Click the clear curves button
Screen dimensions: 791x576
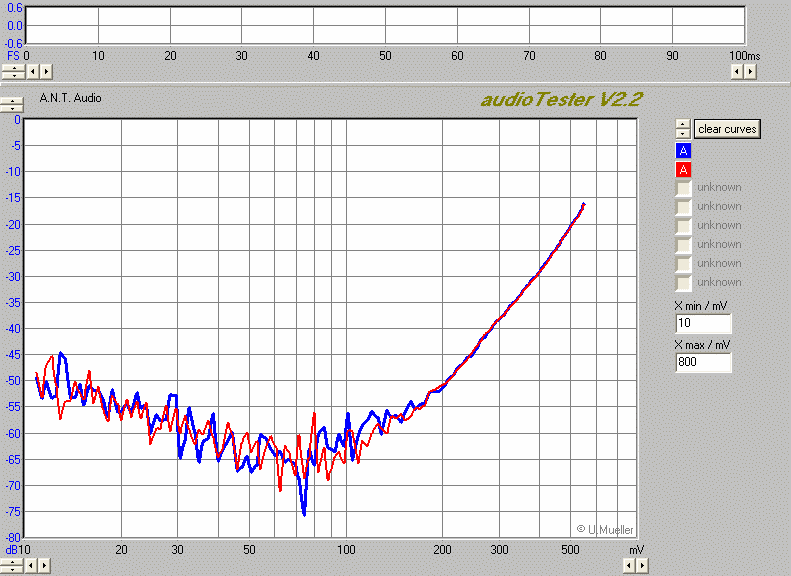click(x=727, y=129)
